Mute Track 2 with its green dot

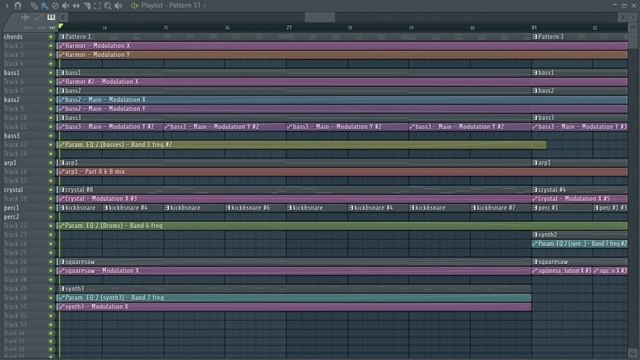51,46
